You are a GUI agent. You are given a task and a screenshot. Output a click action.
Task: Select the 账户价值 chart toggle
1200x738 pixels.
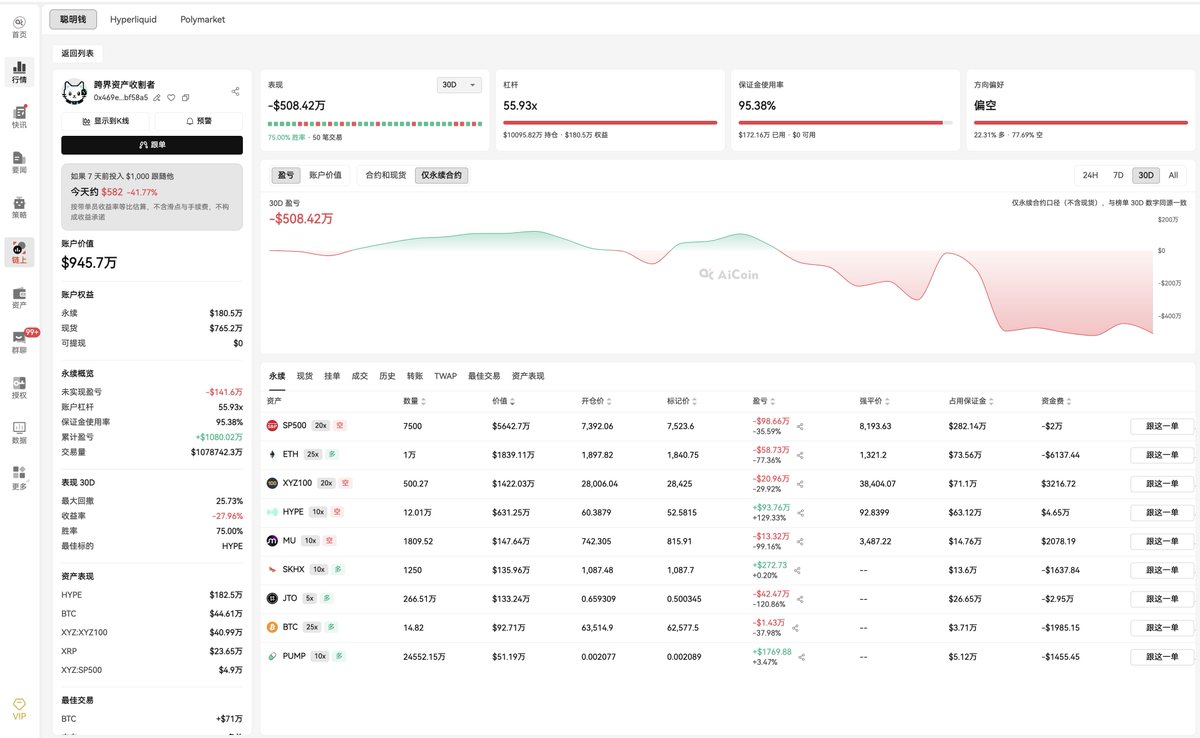pos(325,175)
